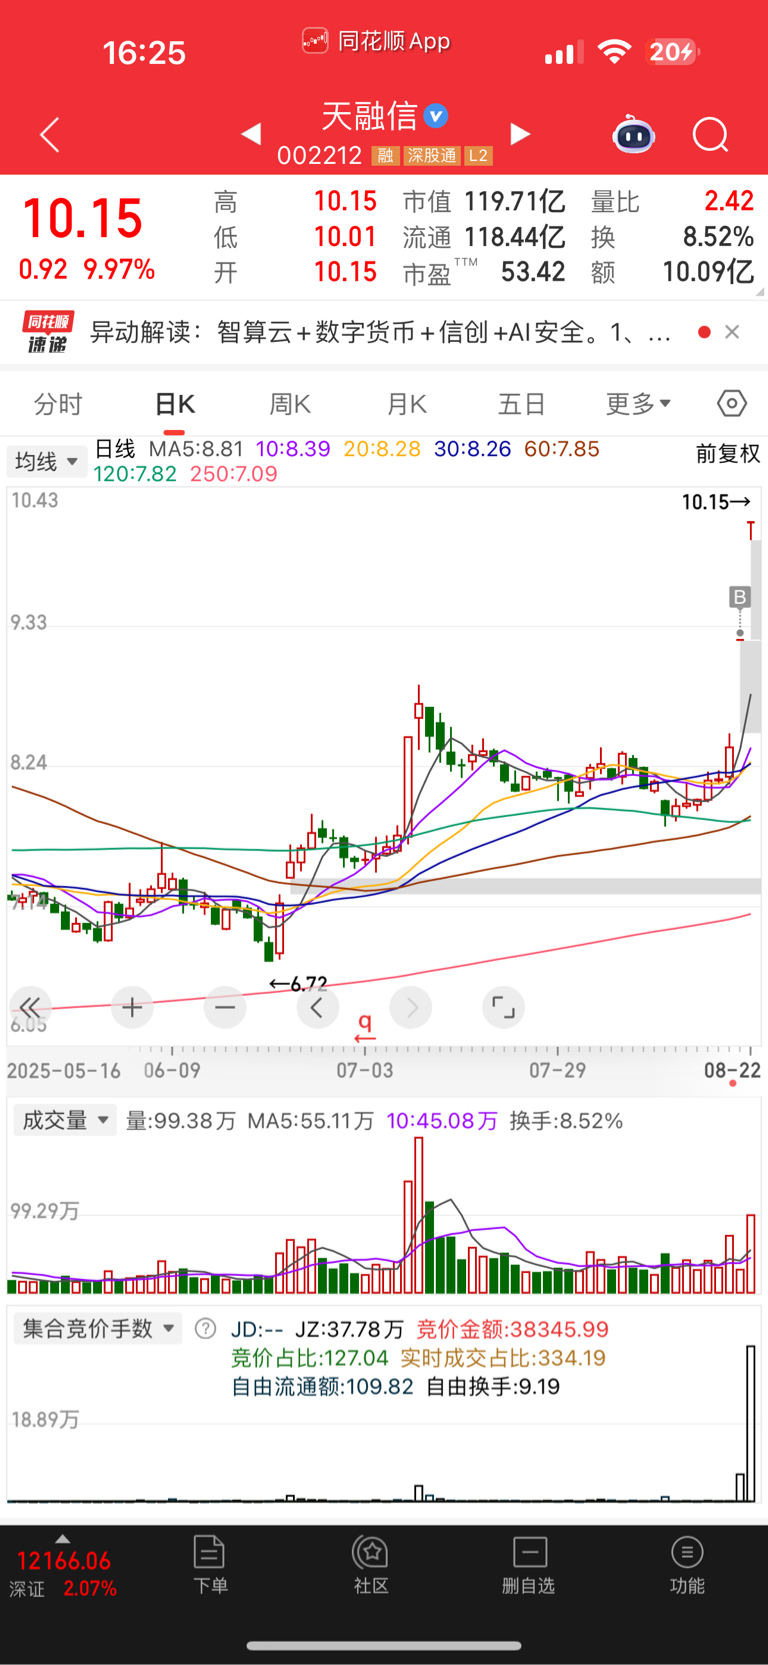Dismiss the 异动解读 news banner

(x=732, y=332)
